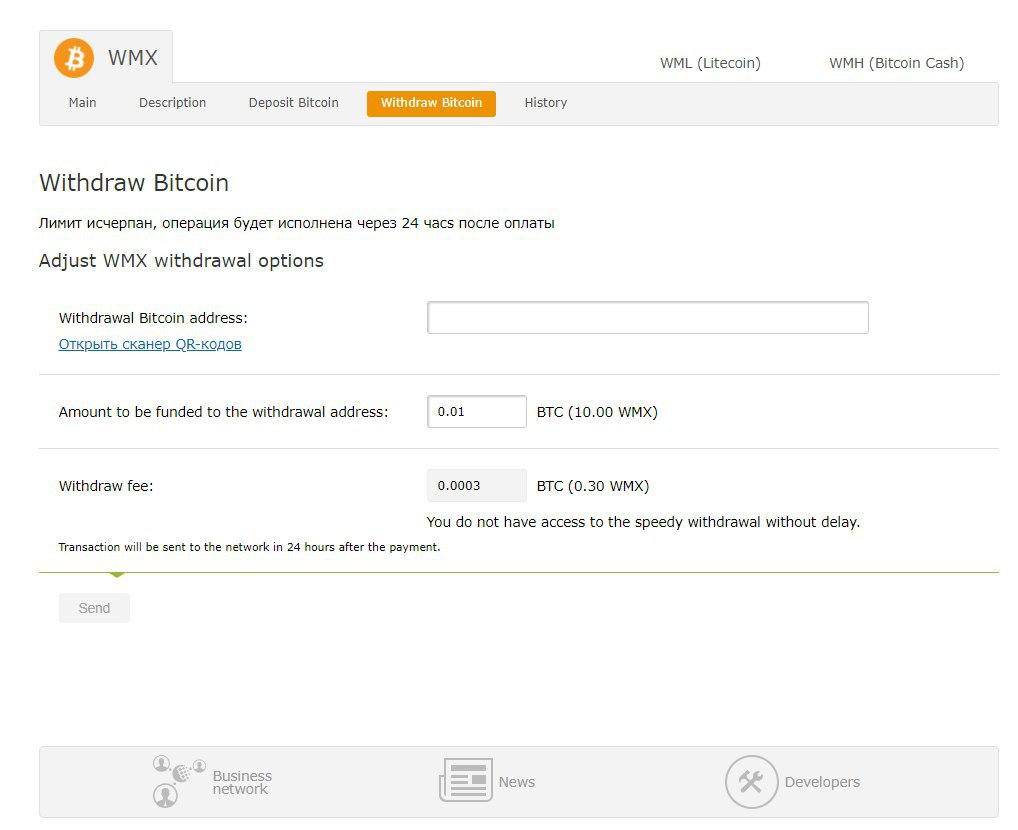The image size is (1018, 830).
Task: Open the Description section
Action: tap(172, 103)
